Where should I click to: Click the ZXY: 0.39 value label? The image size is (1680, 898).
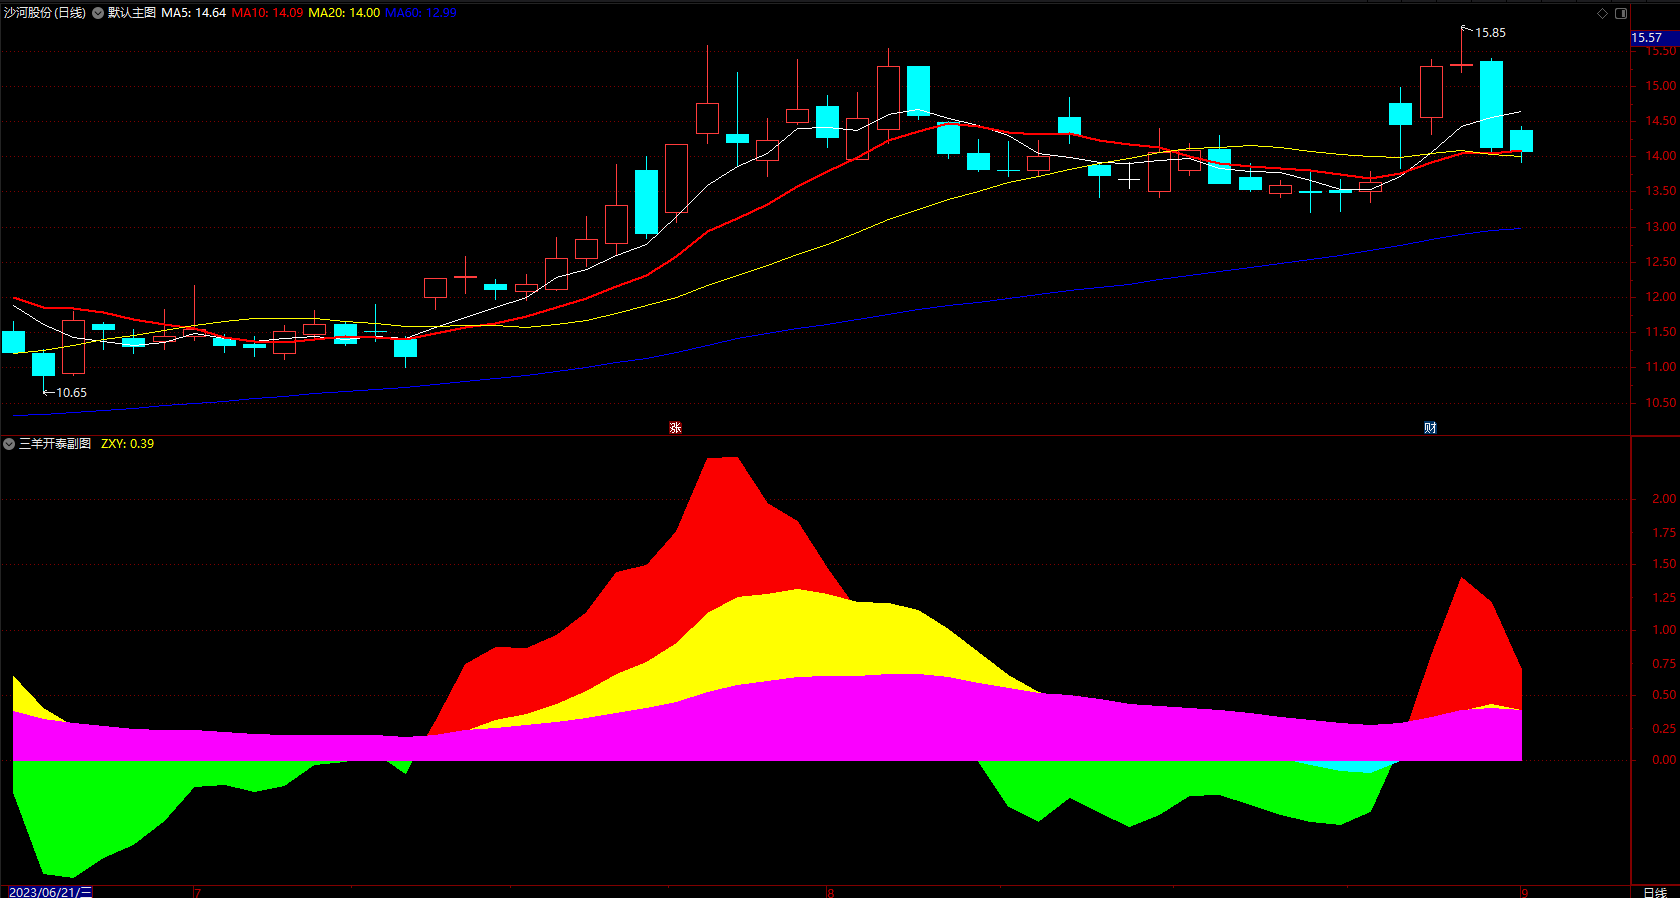[128, 444]
